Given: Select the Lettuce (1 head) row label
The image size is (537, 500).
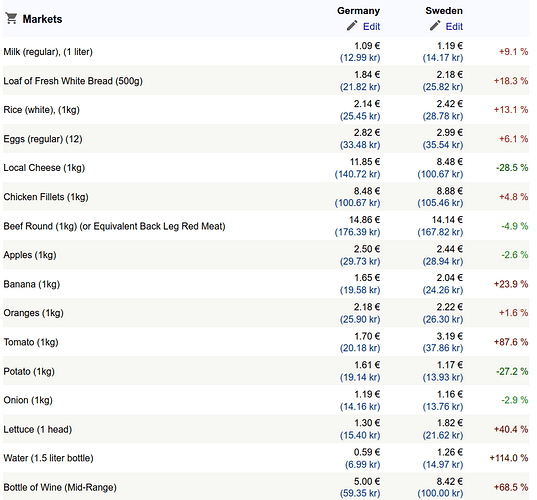Looking at the screenshot, I should coord(38,429).
